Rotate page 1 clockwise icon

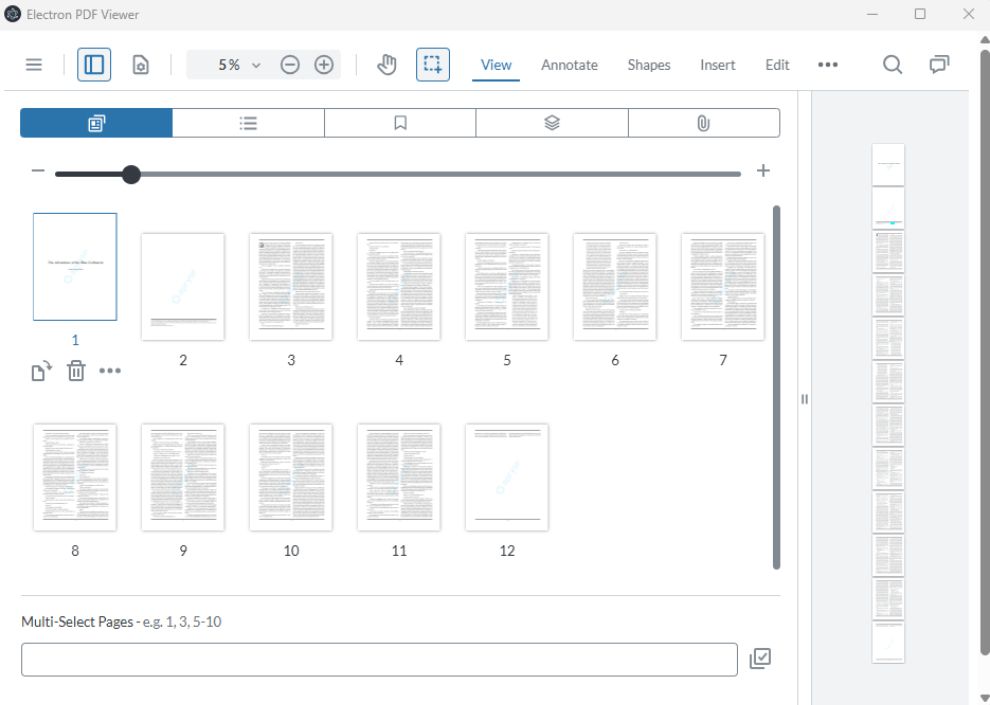41,371
